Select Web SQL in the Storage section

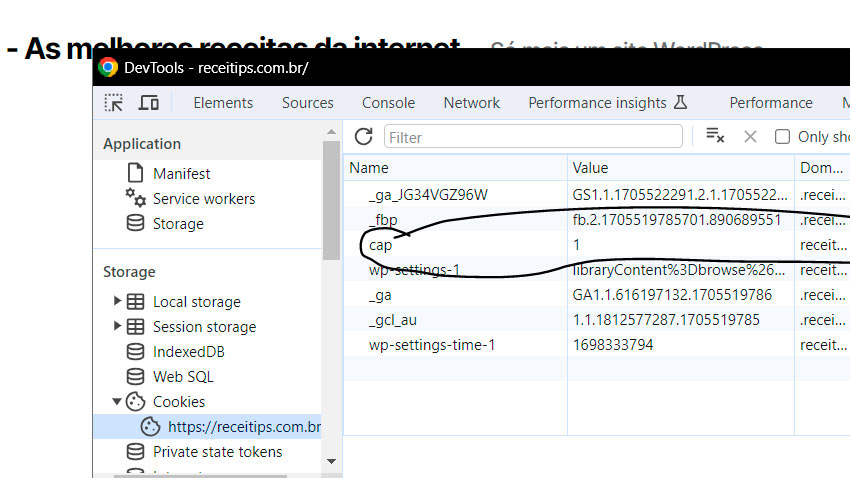(x=183, y=377)
